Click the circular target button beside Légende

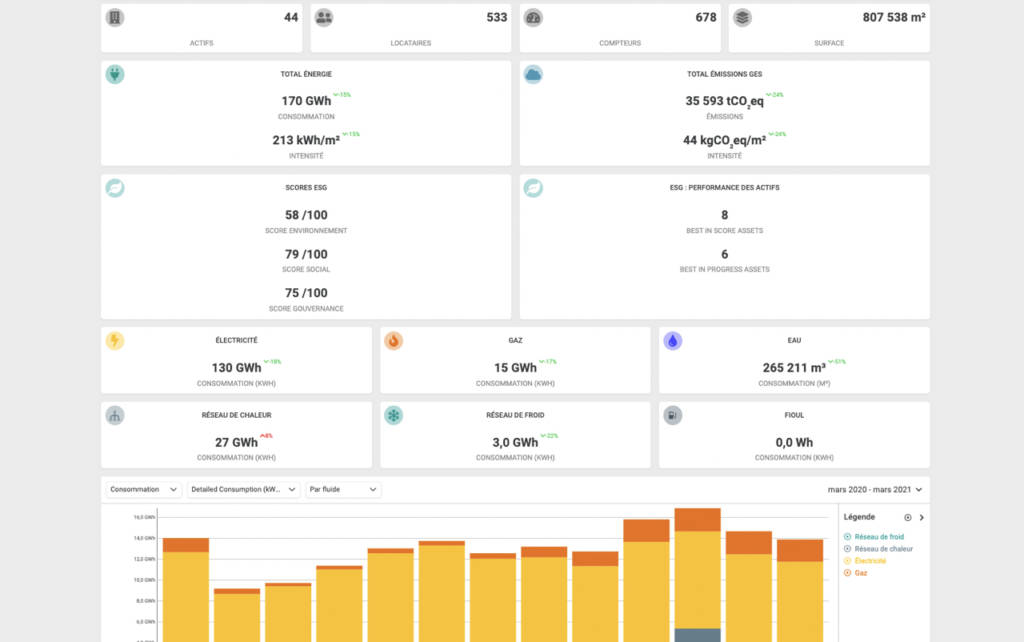pyautogui.click(x=908, y=518)
